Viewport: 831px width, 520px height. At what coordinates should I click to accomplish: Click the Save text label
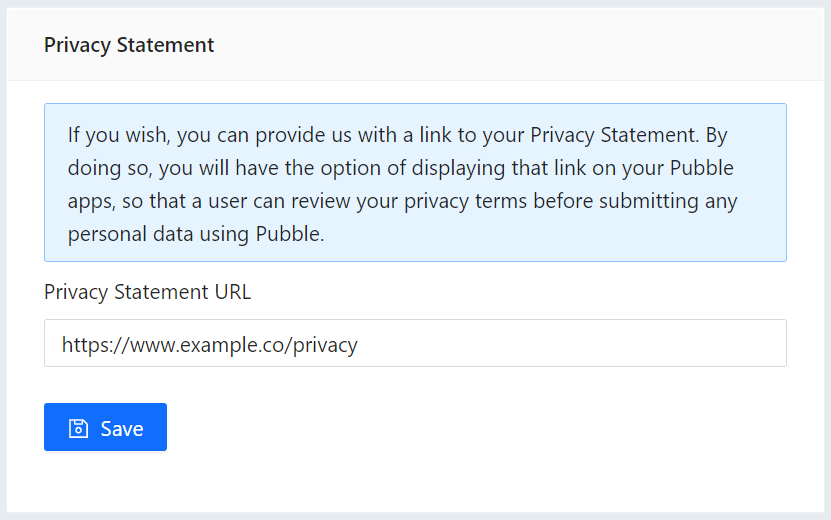(122, 428)
